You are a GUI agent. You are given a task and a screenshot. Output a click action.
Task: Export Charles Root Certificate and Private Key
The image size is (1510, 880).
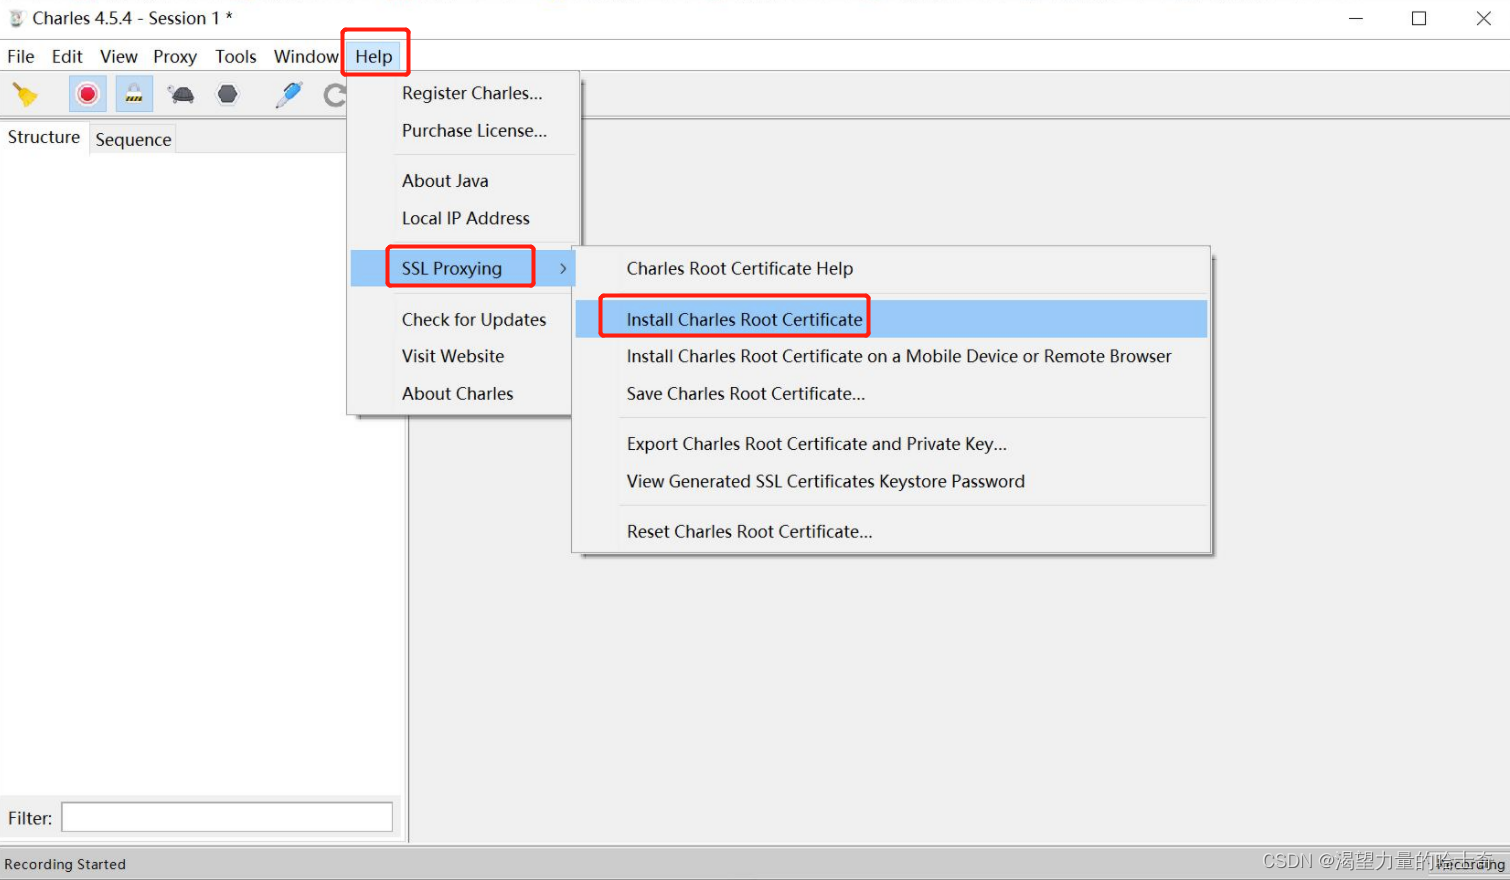point(817,444)
